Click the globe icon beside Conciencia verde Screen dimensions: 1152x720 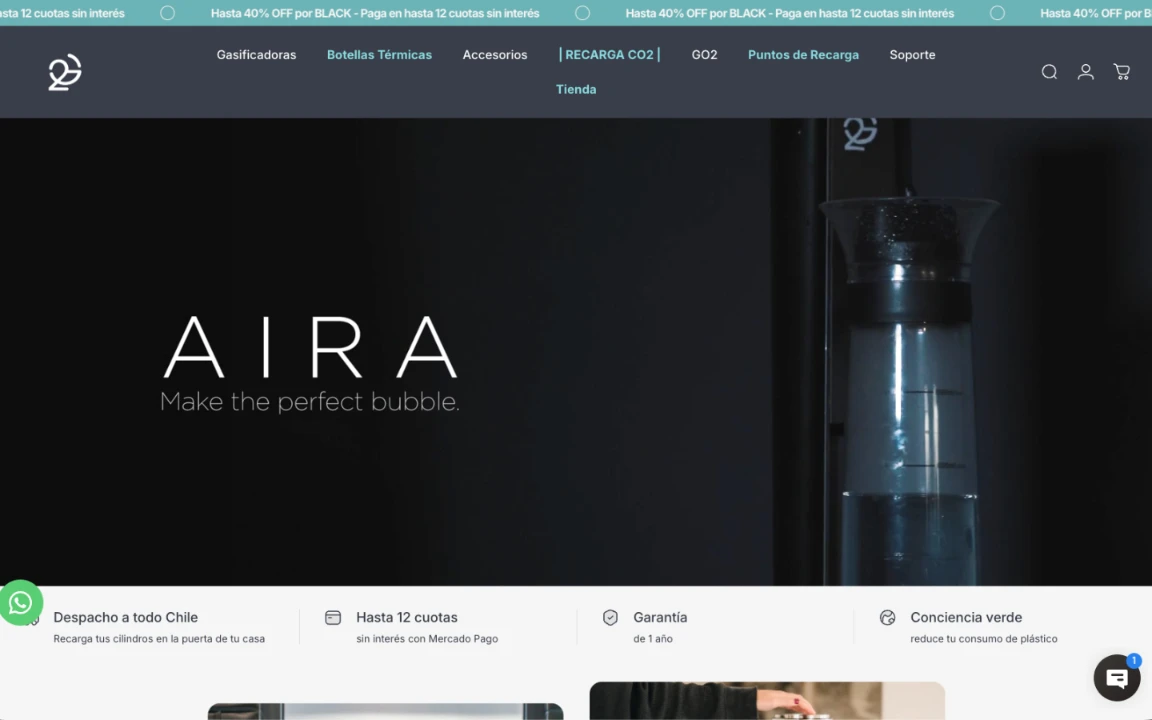[x=888, y=618]
